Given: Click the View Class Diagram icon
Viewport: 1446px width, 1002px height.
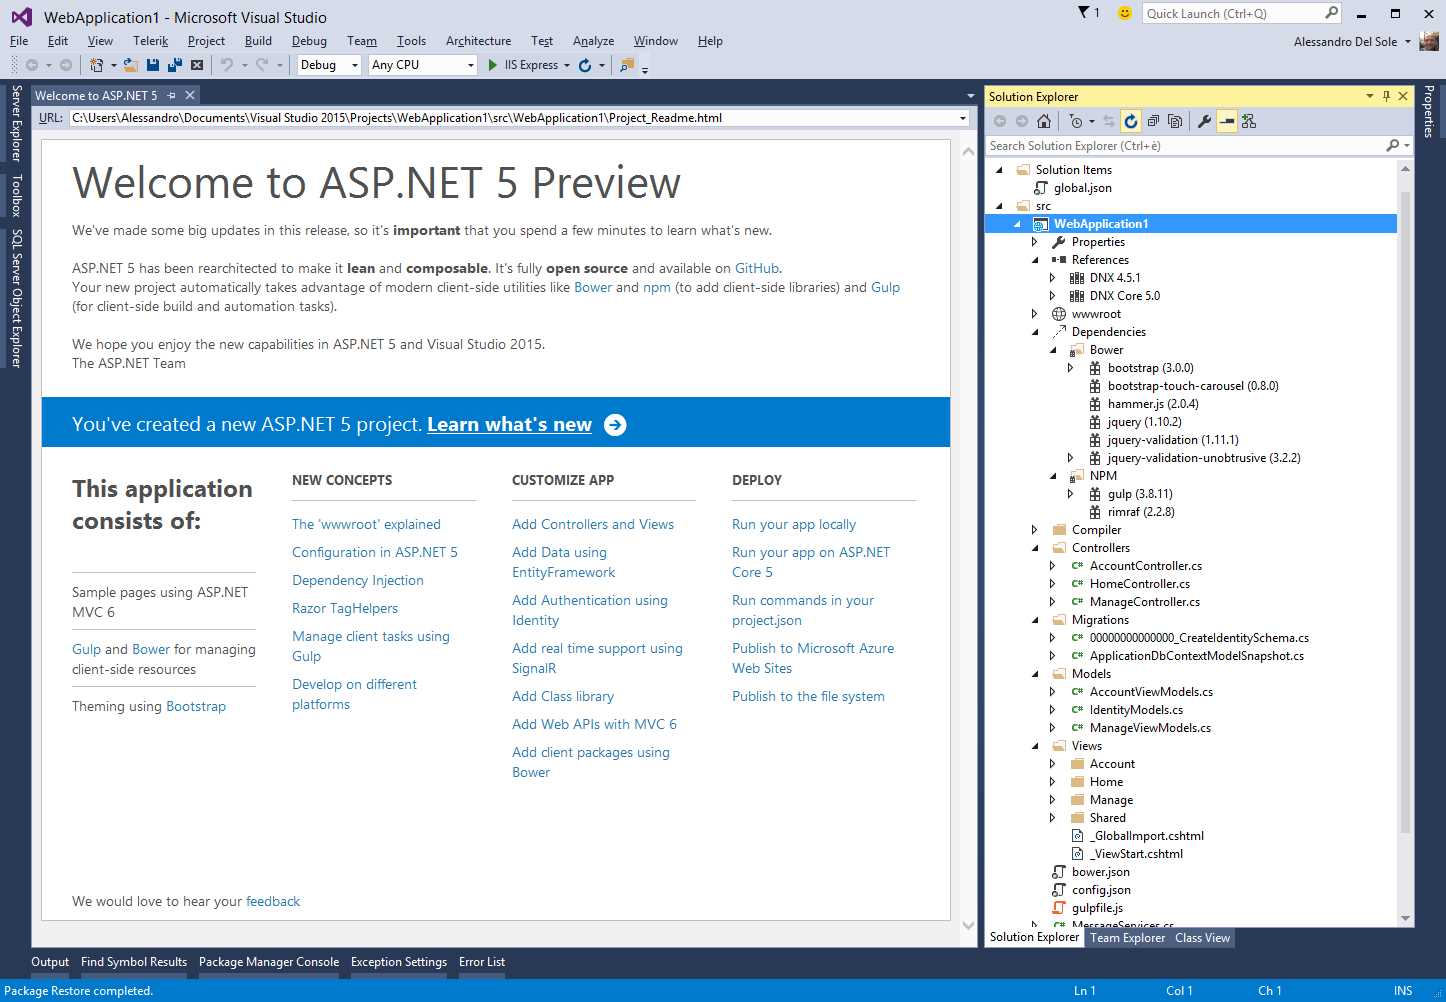Looking at the screenshot, I should coord(1249,121).
